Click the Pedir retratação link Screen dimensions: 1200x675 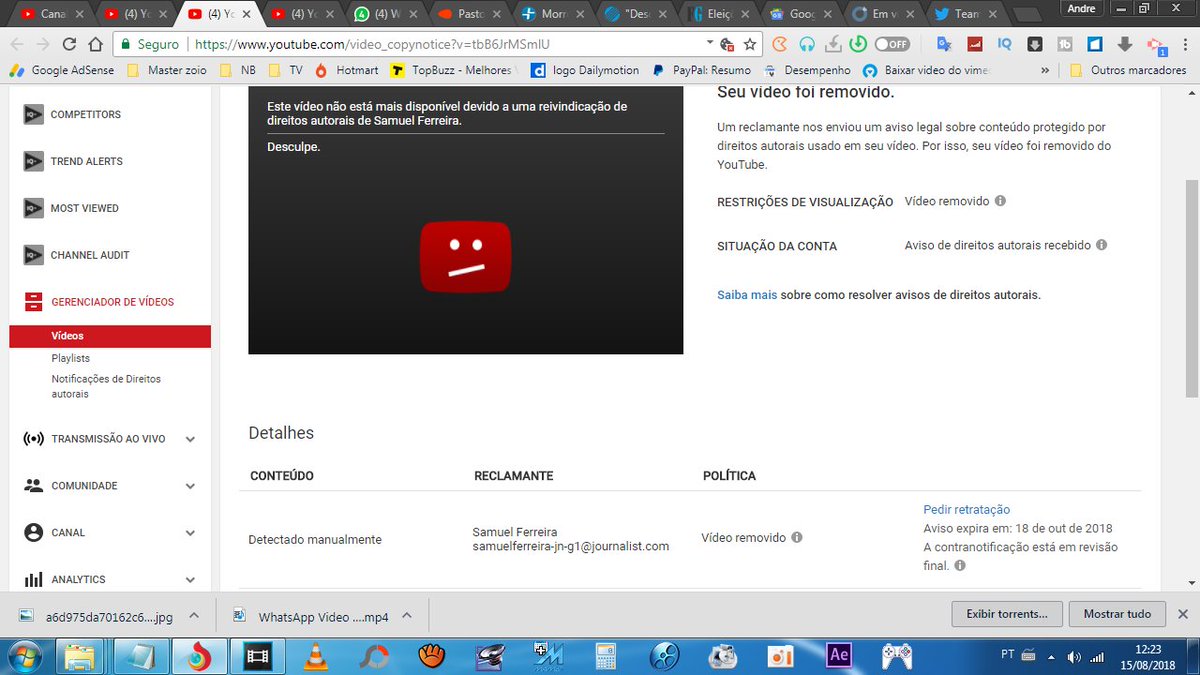click(966, 510)
